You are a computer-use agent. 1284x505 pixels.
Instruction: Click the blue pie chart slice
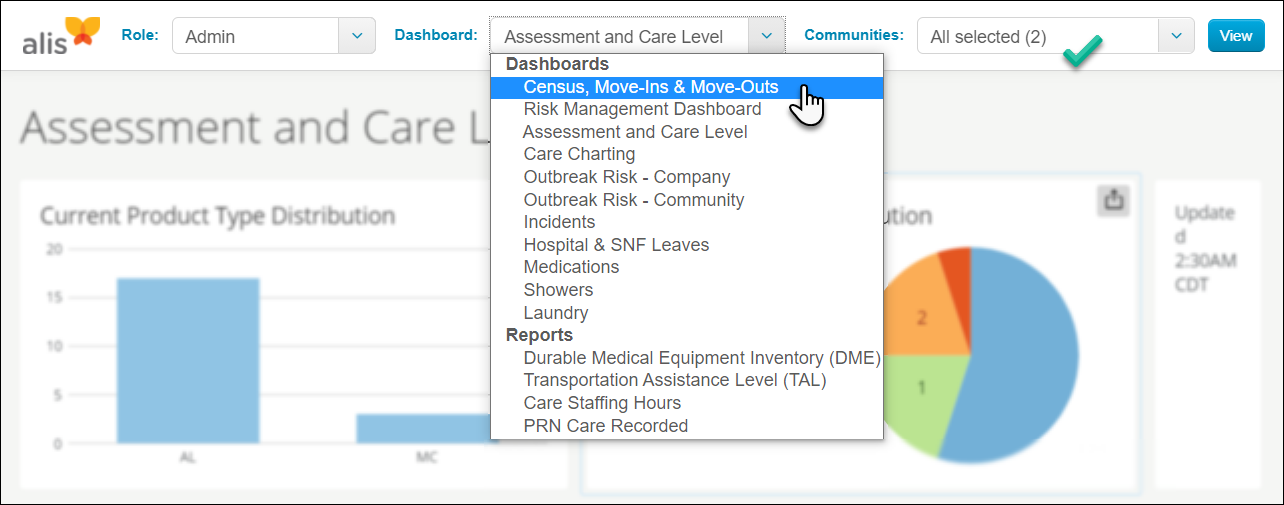click(1020, 370)
